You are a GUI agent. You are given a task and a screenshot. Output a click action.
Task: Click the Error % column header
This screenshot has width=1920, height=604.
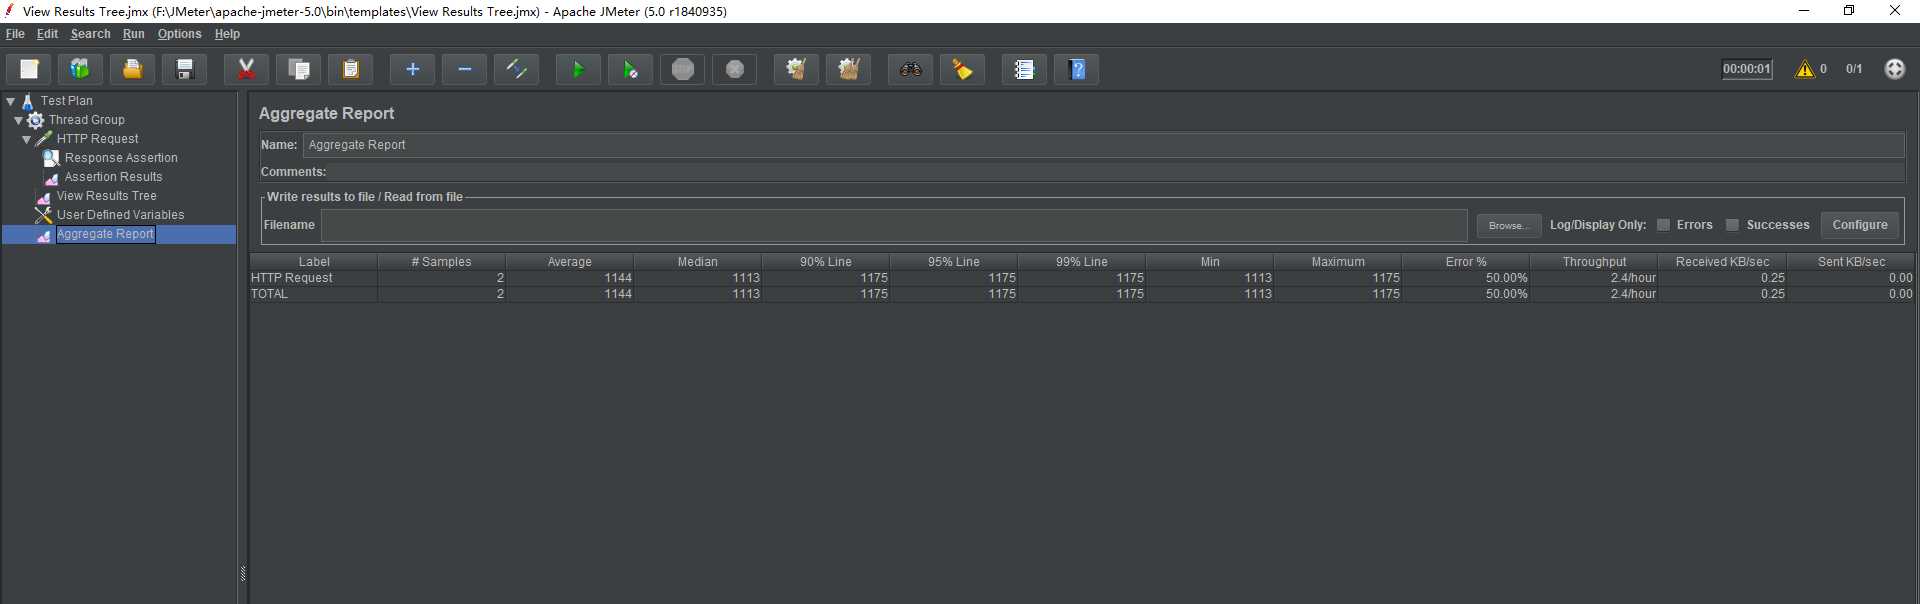click(1465, 262)
